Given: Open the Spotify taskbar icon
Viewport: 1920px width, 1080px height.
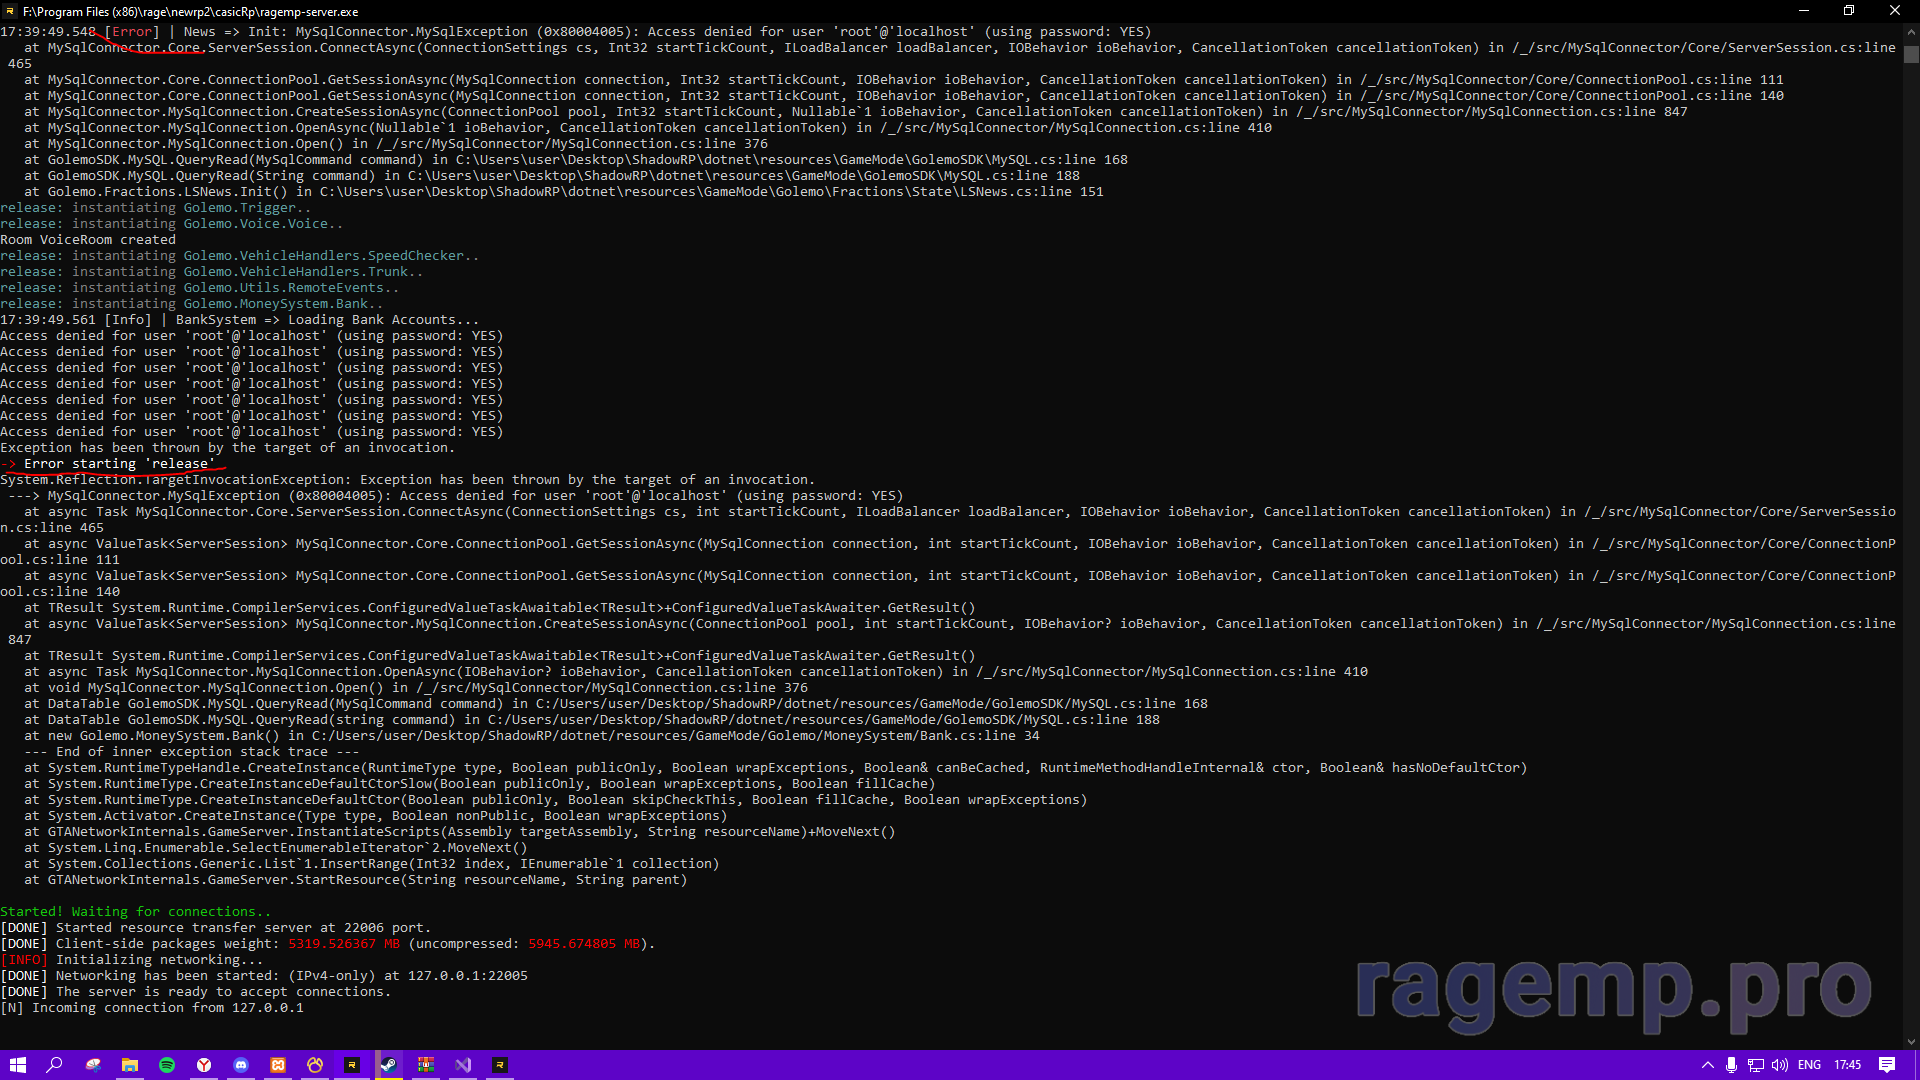Looking at the screenshot, I should pyautogui.click(x=167, y=1065).
